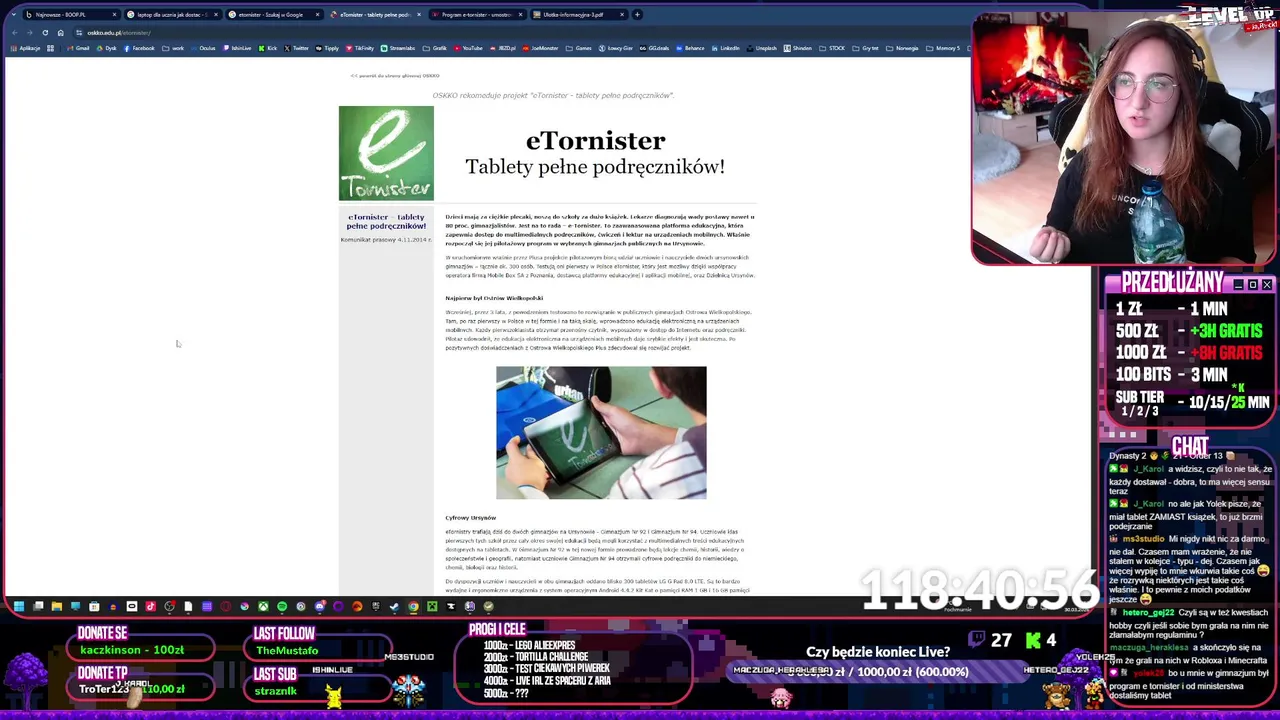This screenshot has height=720, width=1280.
Task: Open Spotify from the taskbar
Action: (x=282, y=606)
